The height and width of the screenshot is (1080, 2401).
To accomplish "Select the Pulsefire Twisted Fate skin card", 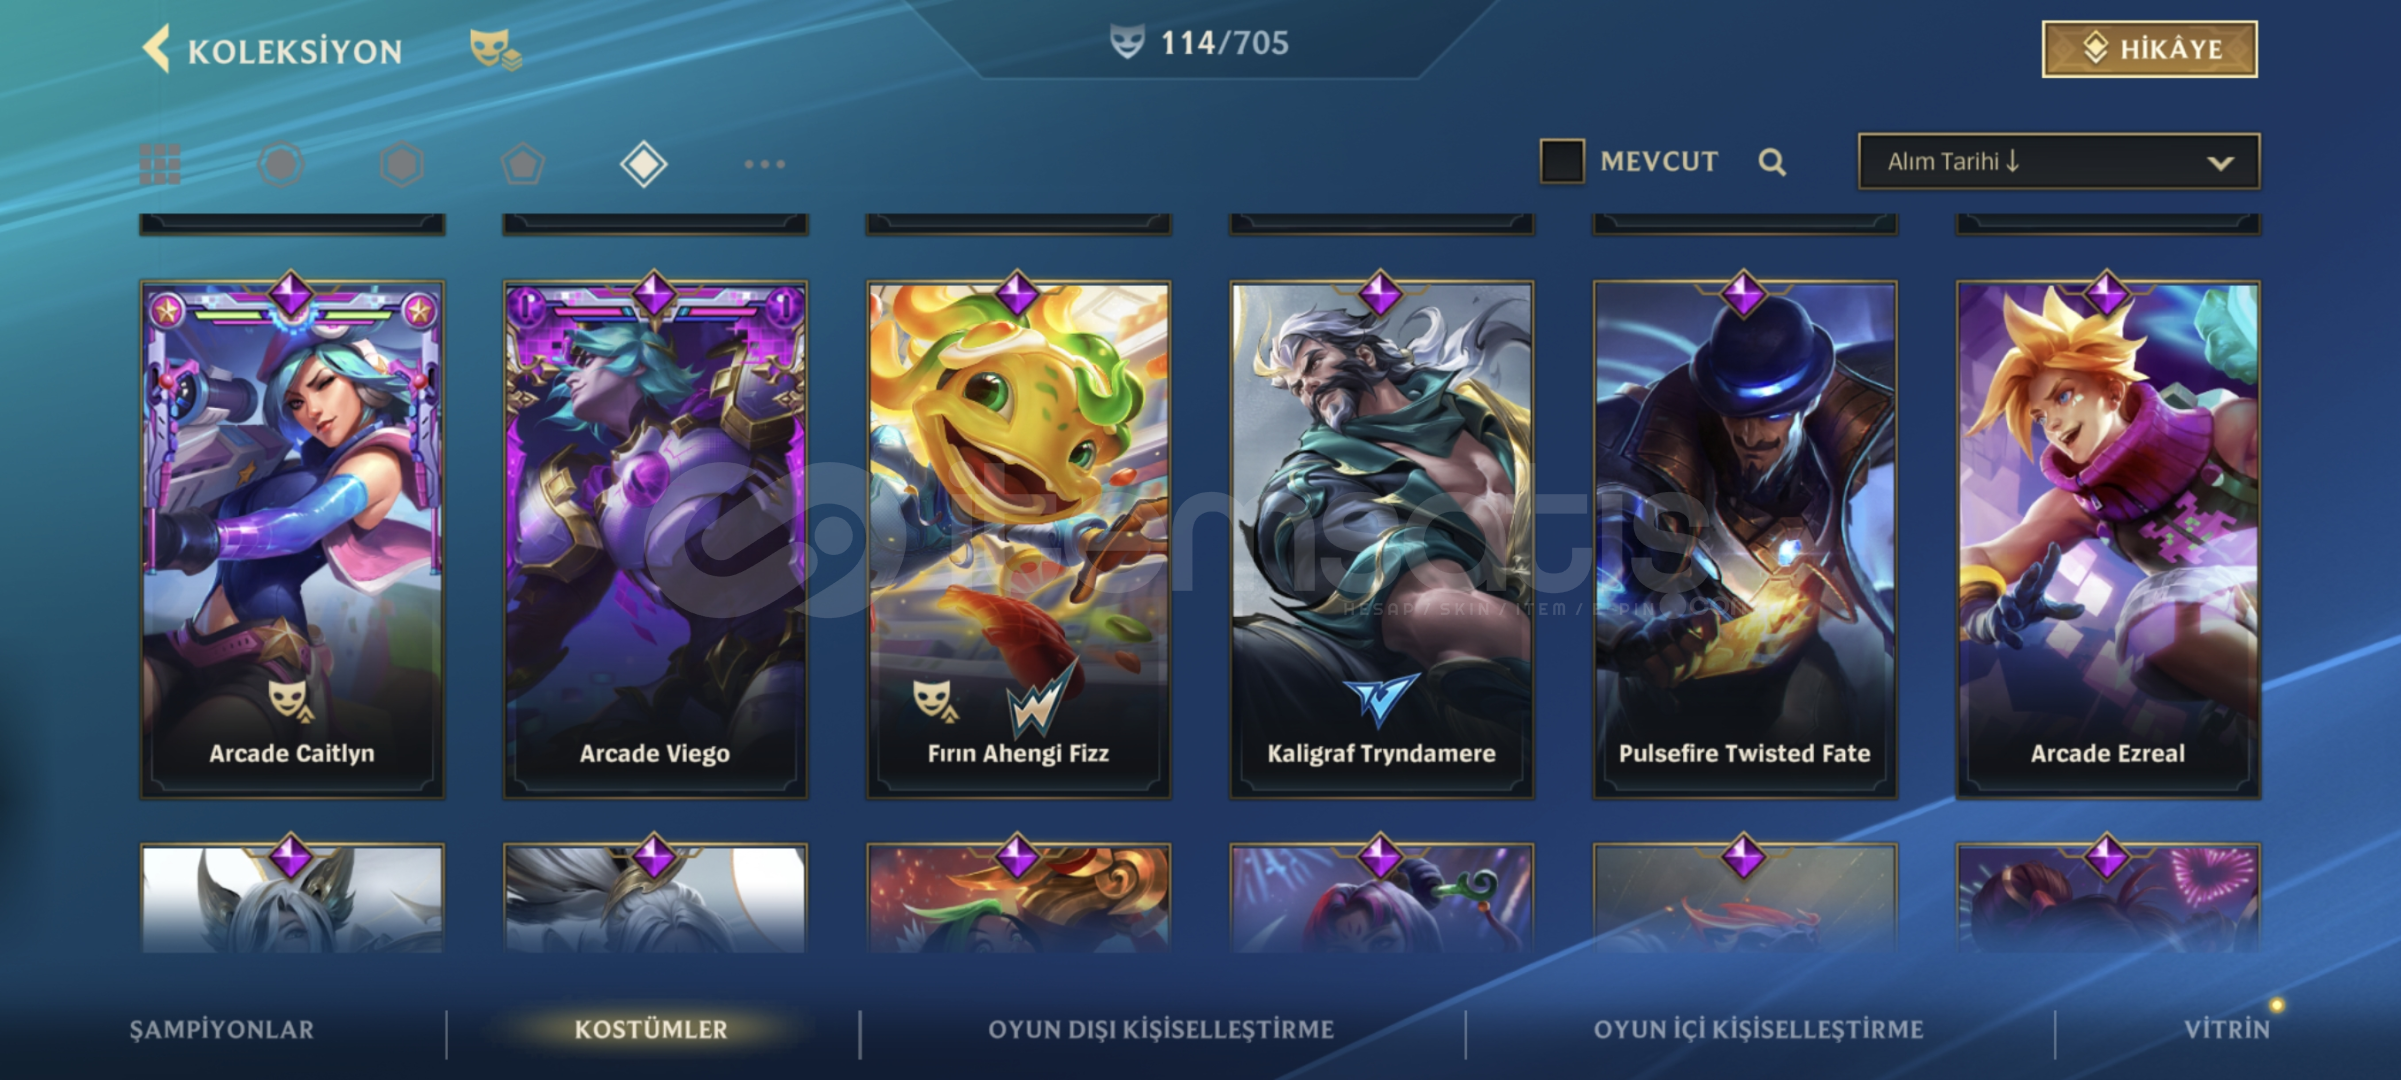I will pos(1745,539).
